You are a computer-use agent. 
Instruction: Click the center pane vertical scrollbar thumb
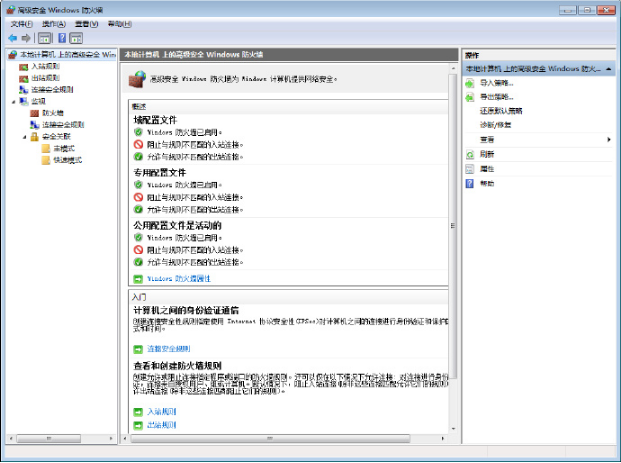click(453, 226)
